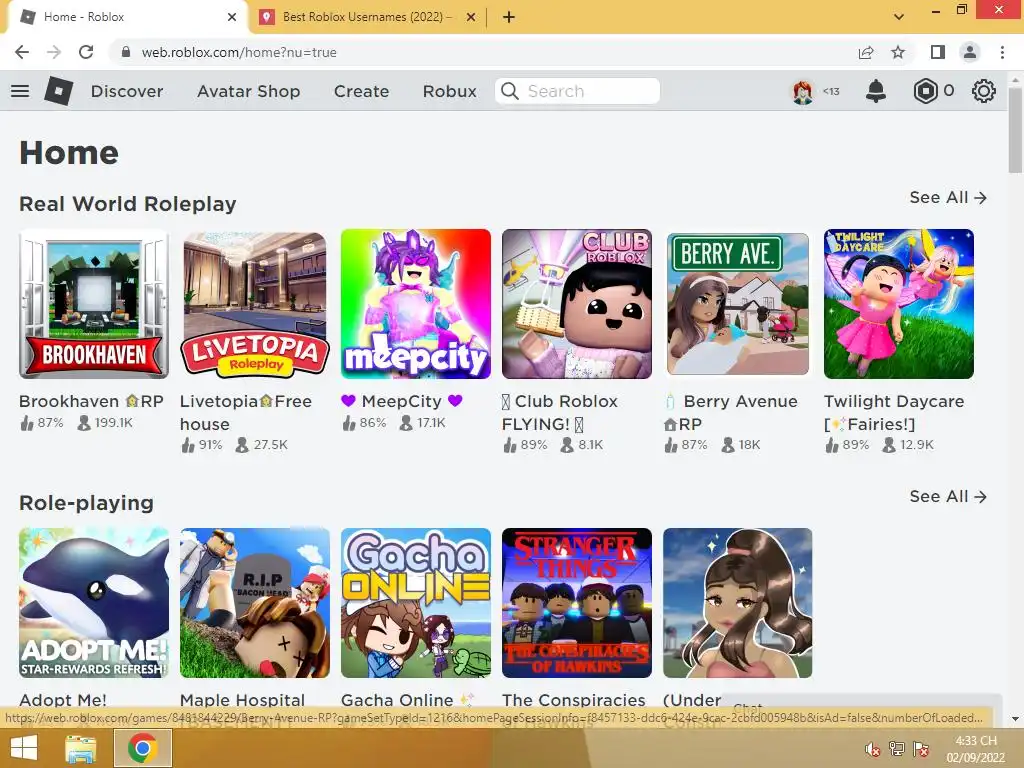Open the MeepCity game thumbnail
The image size is (1024, 768).
click(416, 304)
